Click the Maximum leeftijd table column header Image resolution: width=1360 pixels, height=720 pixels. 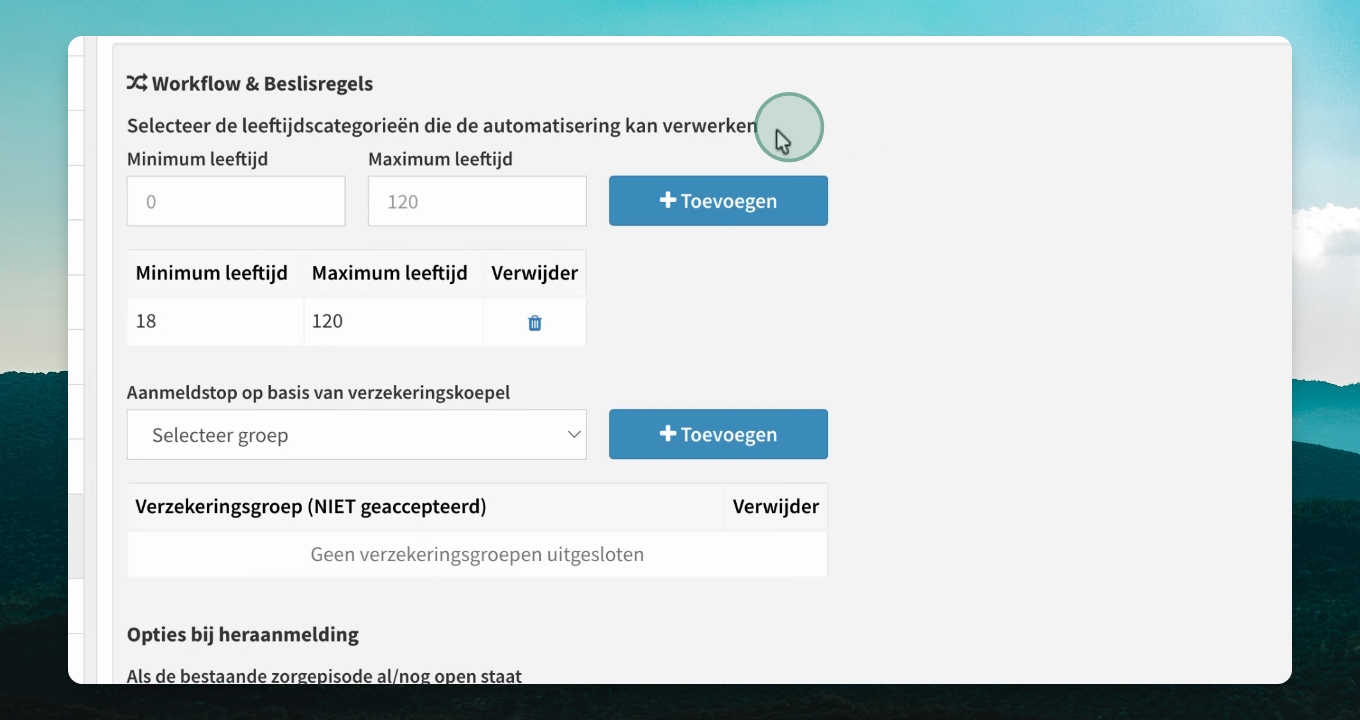tap(390, 273)
